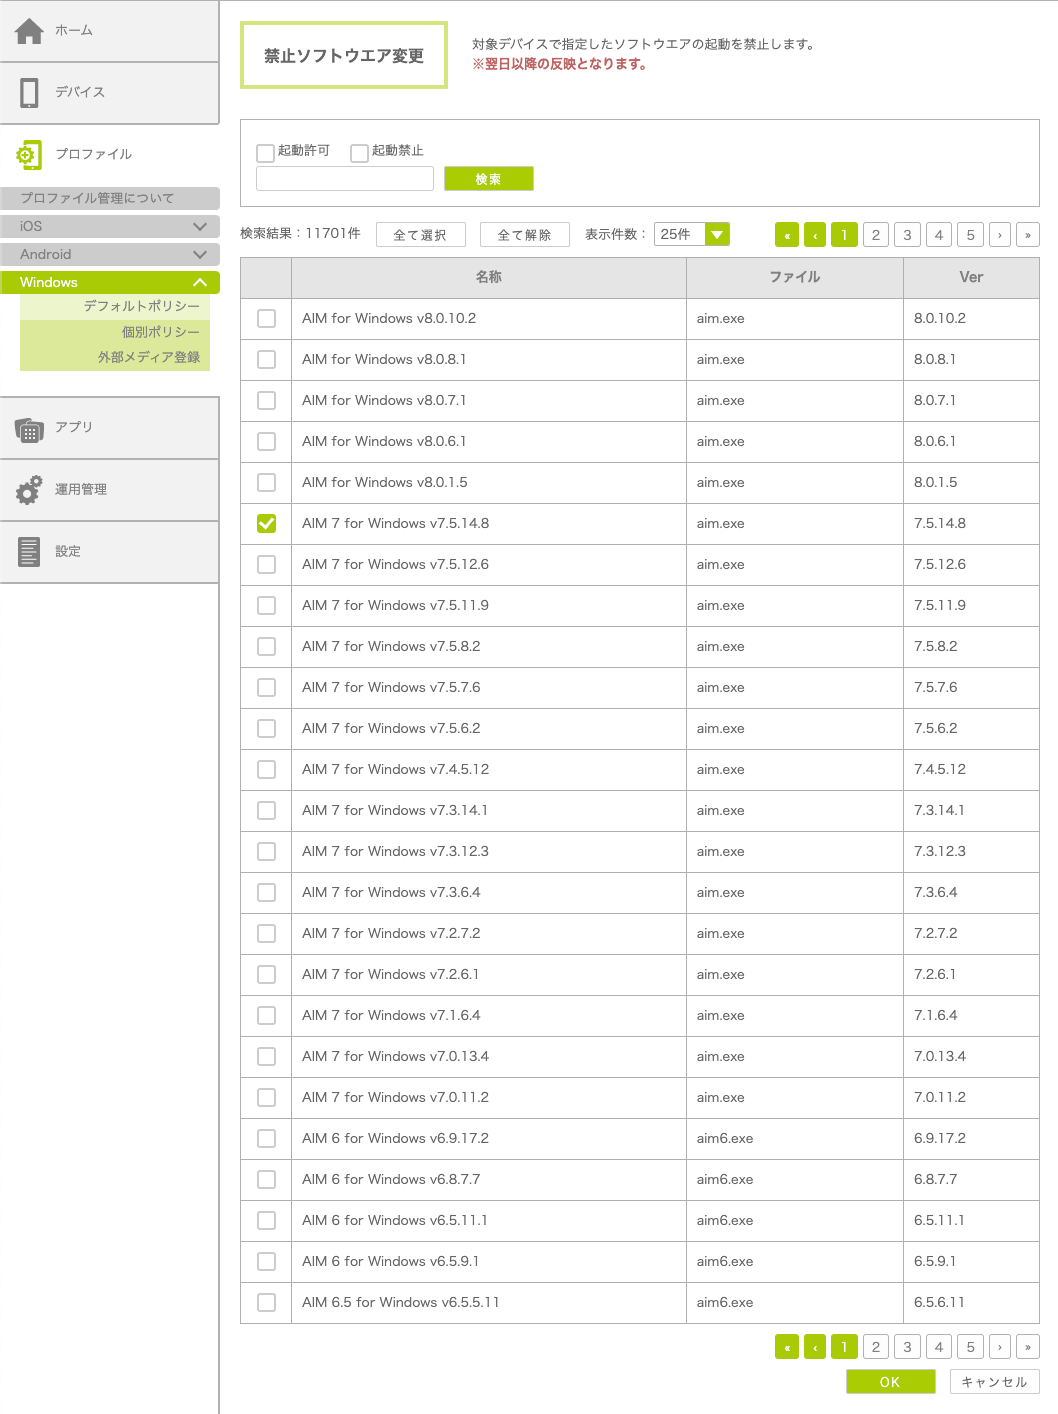Jump to last page using bottom pagination icon

click(1028, 1347)
